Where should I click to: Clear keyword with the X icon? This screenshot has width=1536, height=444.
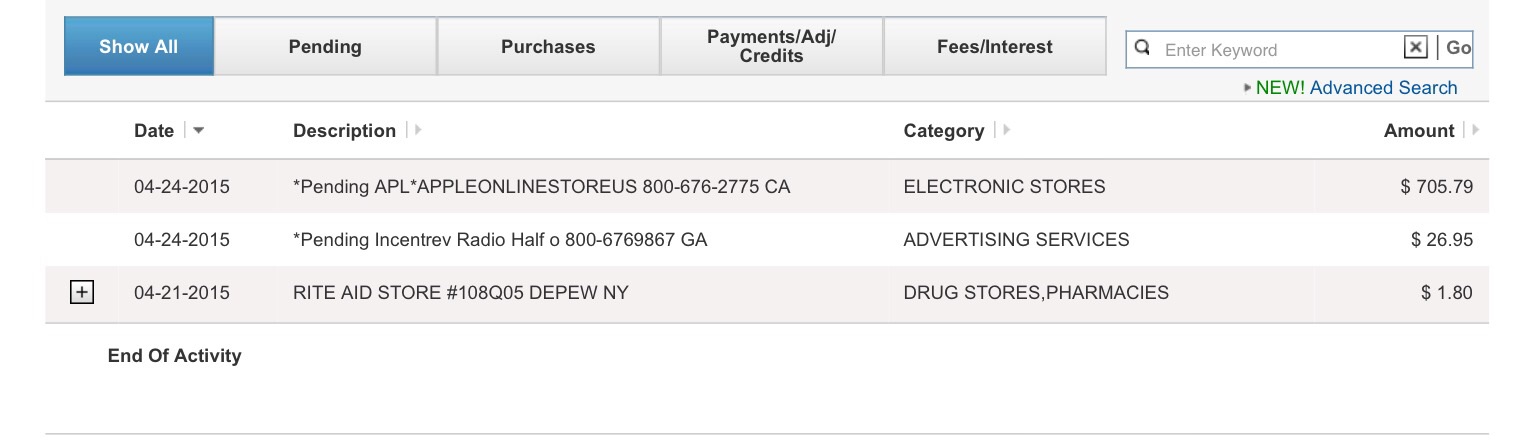pyautogui.click(x=1415, y=47)
